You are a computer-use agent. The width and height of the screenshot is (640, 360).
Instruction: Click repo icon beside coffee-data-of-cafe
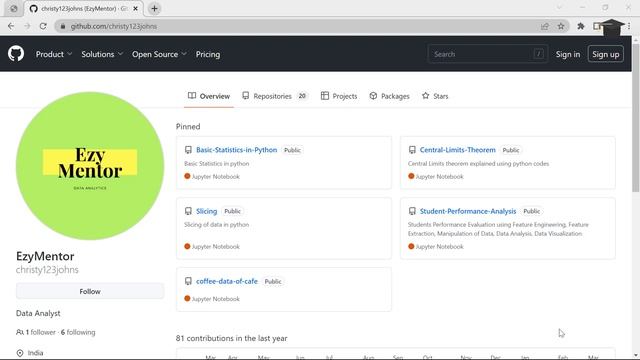[x=188, y=281]
